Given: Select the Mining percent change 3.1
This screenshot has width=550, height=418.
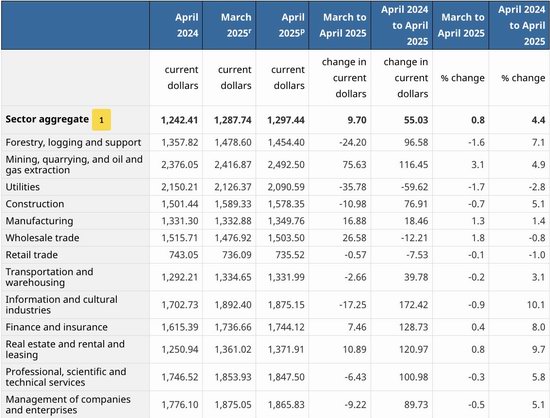Looking at the screenshot, I should pyautogui.click(x=478, y=164).
